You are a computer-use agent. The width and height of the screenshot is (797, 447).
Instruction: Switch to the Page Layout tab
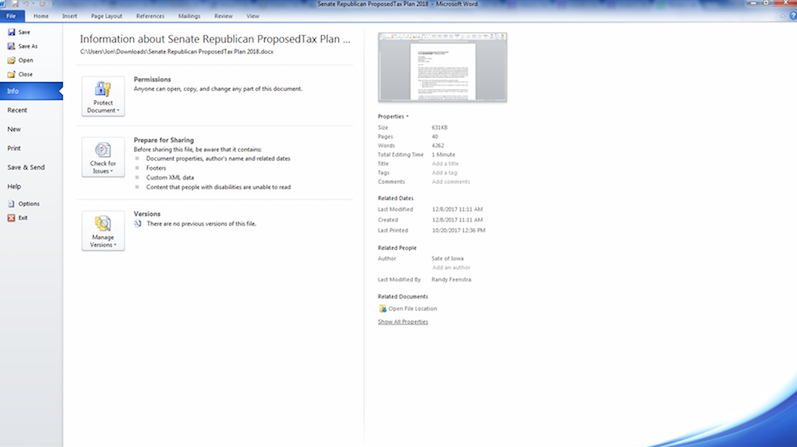click(x=107, y=16)
